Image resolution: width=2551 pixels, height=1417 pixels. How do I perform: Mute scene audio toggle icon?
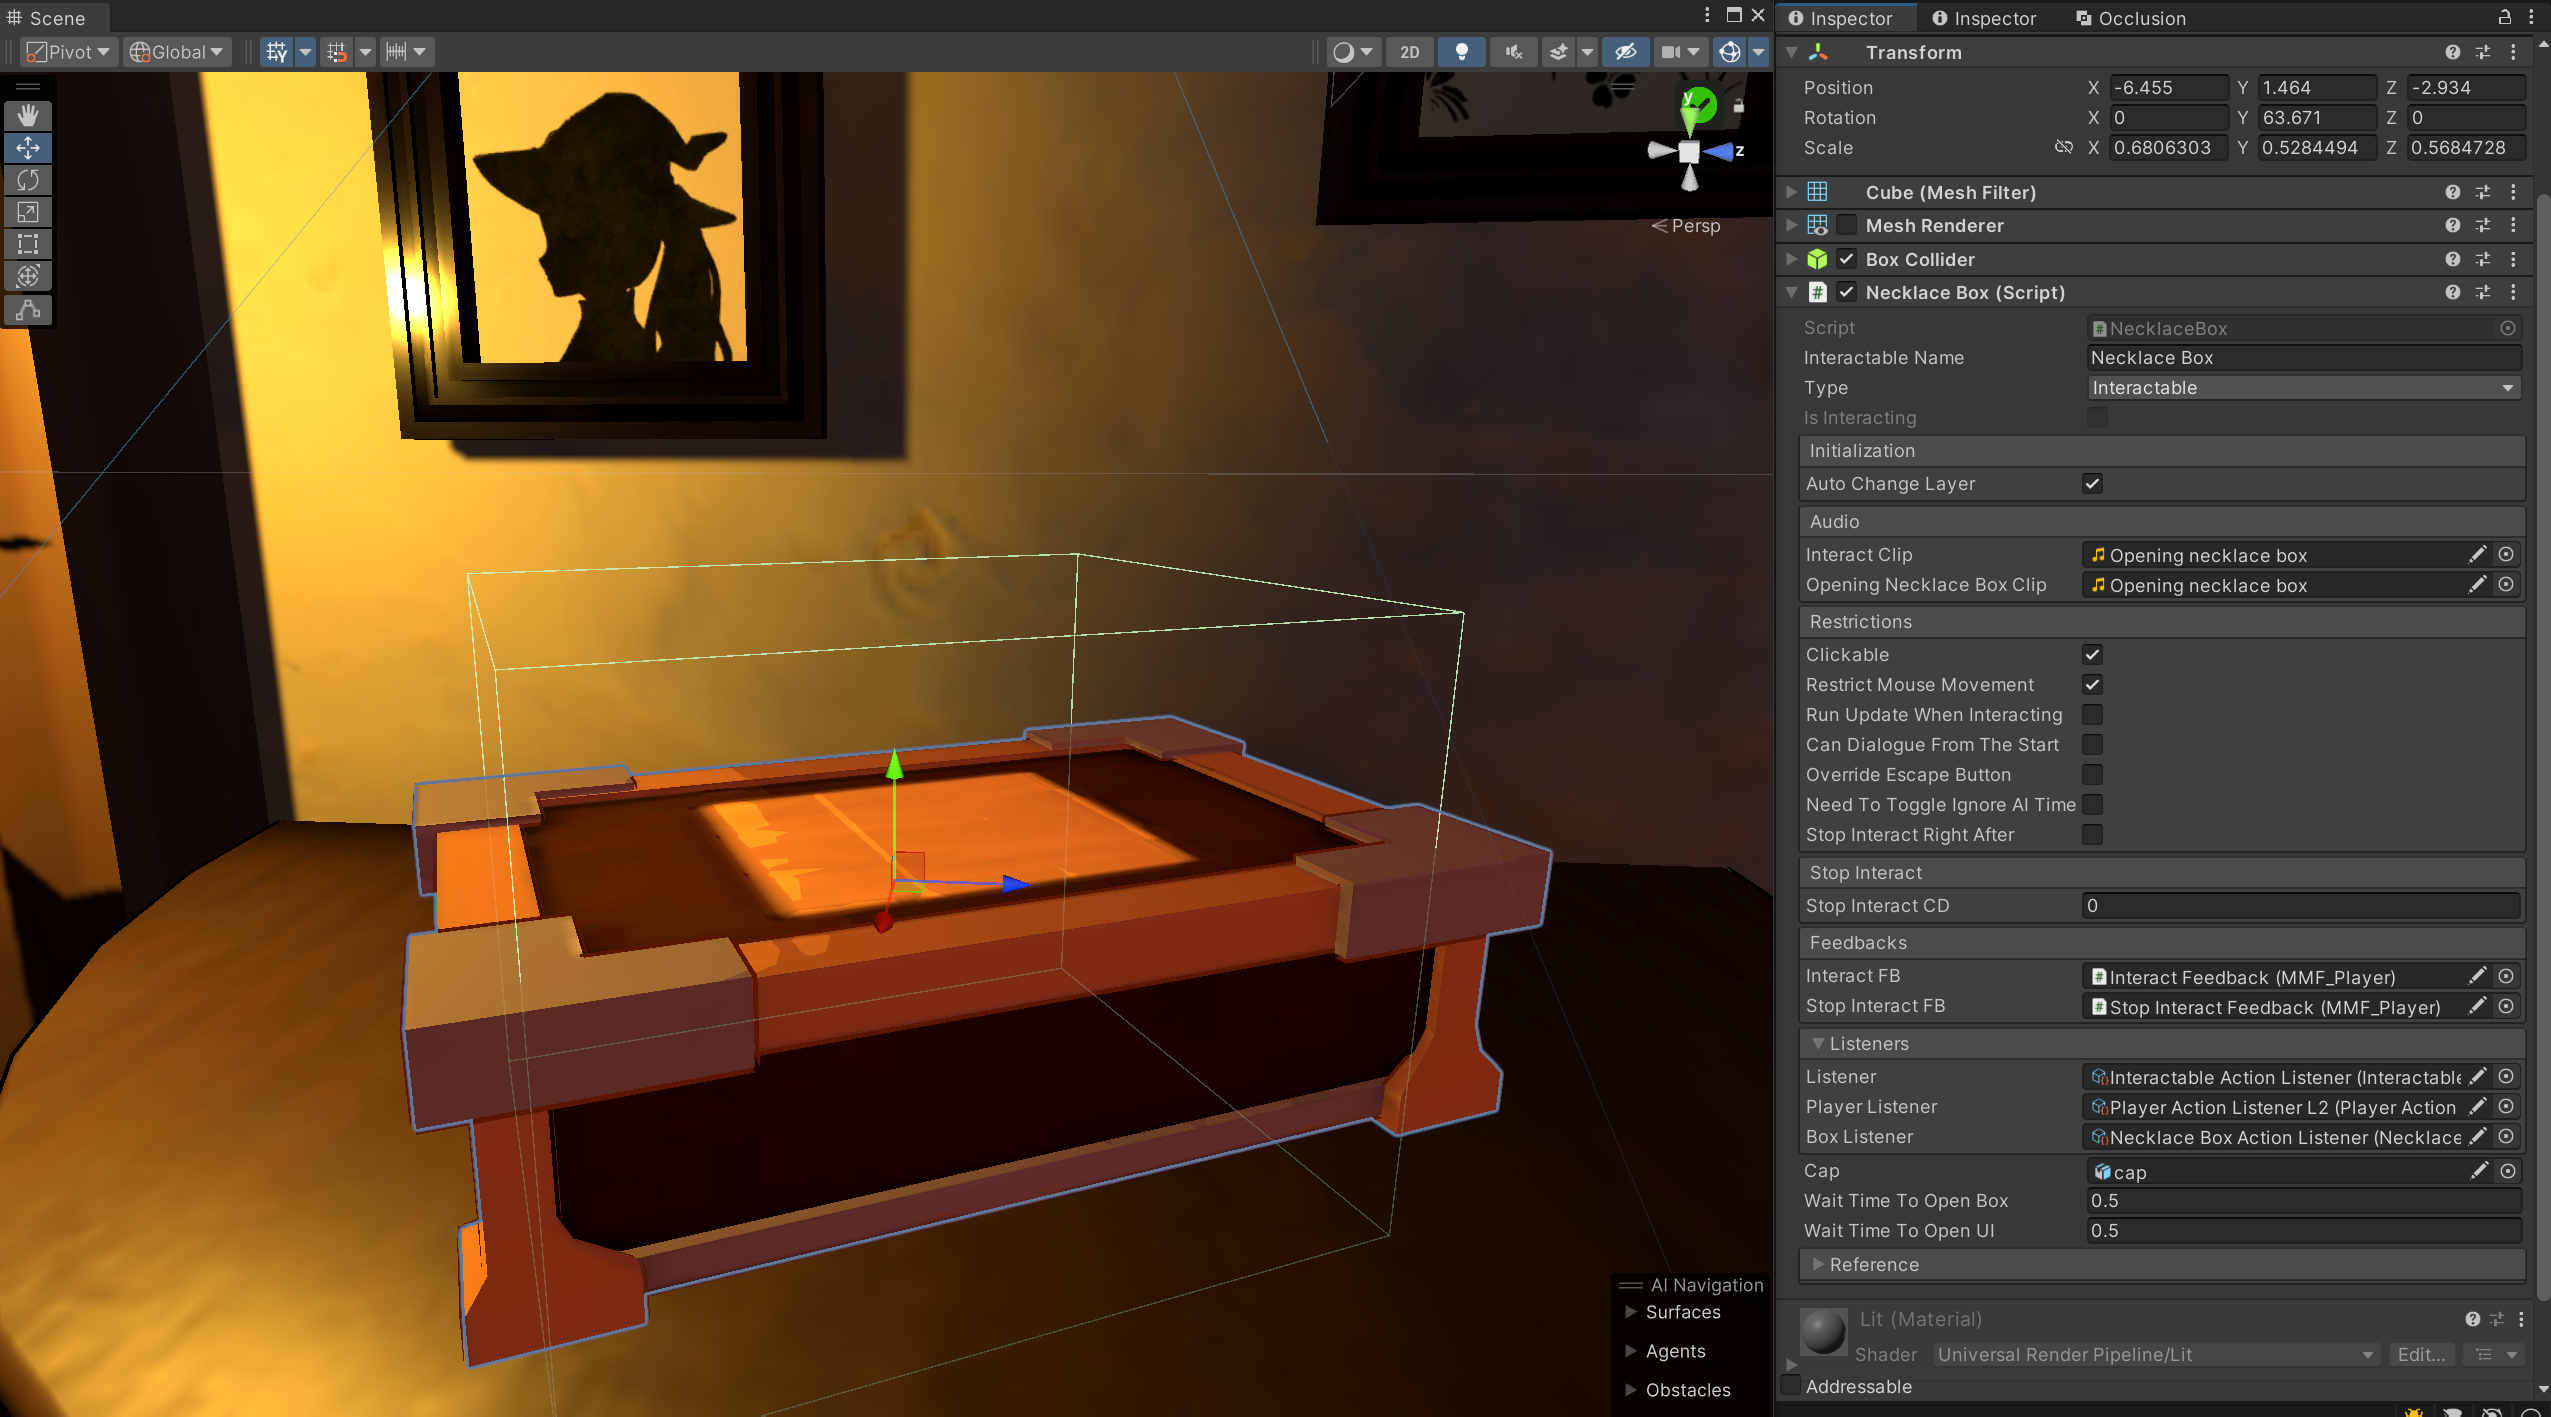[x=1513, y=52]
